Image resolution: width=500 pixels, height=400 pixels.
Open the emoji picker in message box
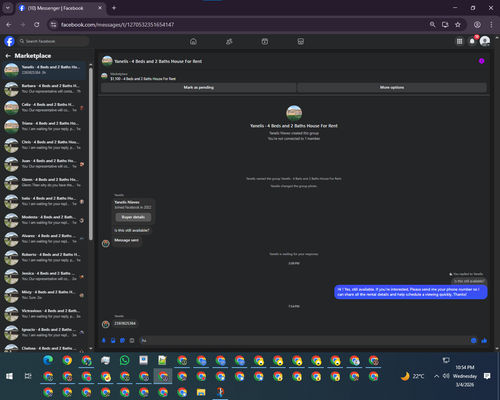473,340
